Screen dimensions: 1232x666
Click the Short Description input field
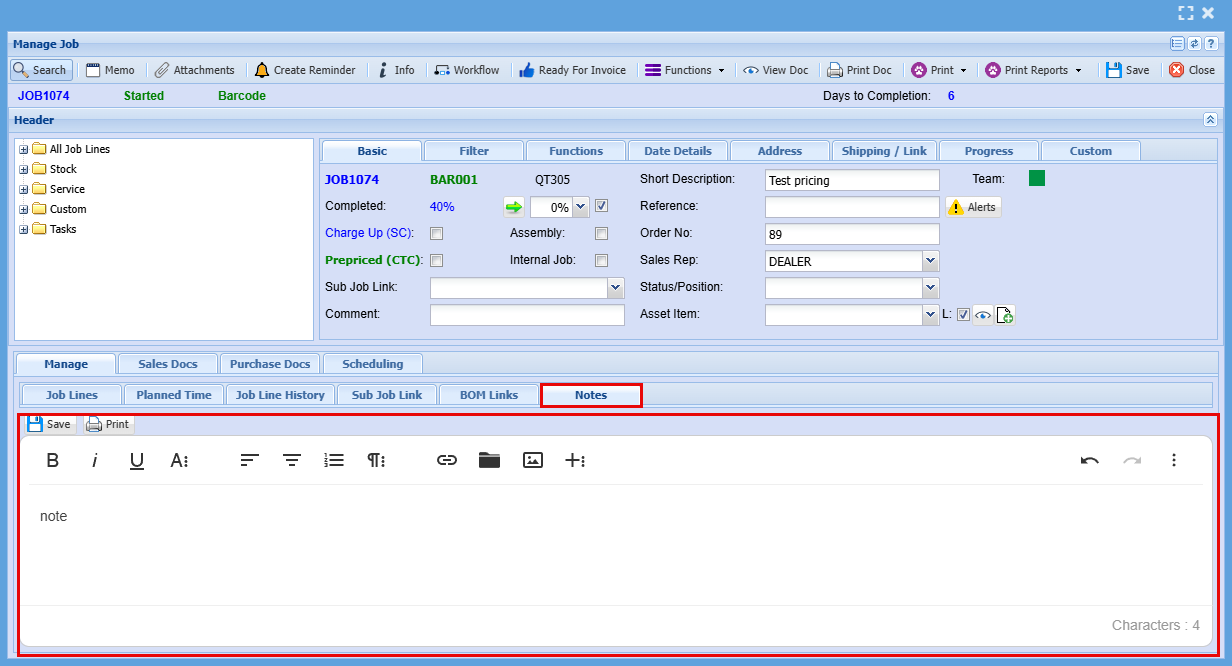click(851, 180)
